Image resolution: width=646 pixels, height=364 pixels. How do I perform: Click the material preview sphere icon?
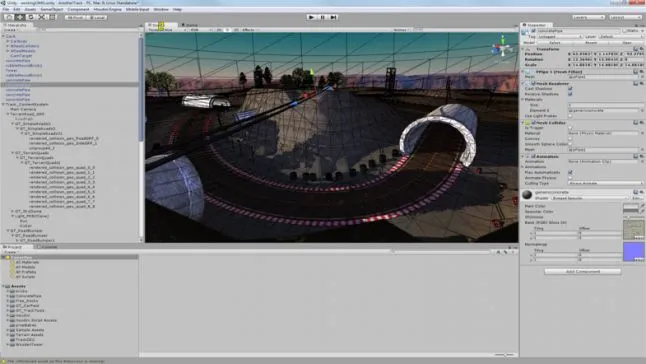tap(527, 194)
